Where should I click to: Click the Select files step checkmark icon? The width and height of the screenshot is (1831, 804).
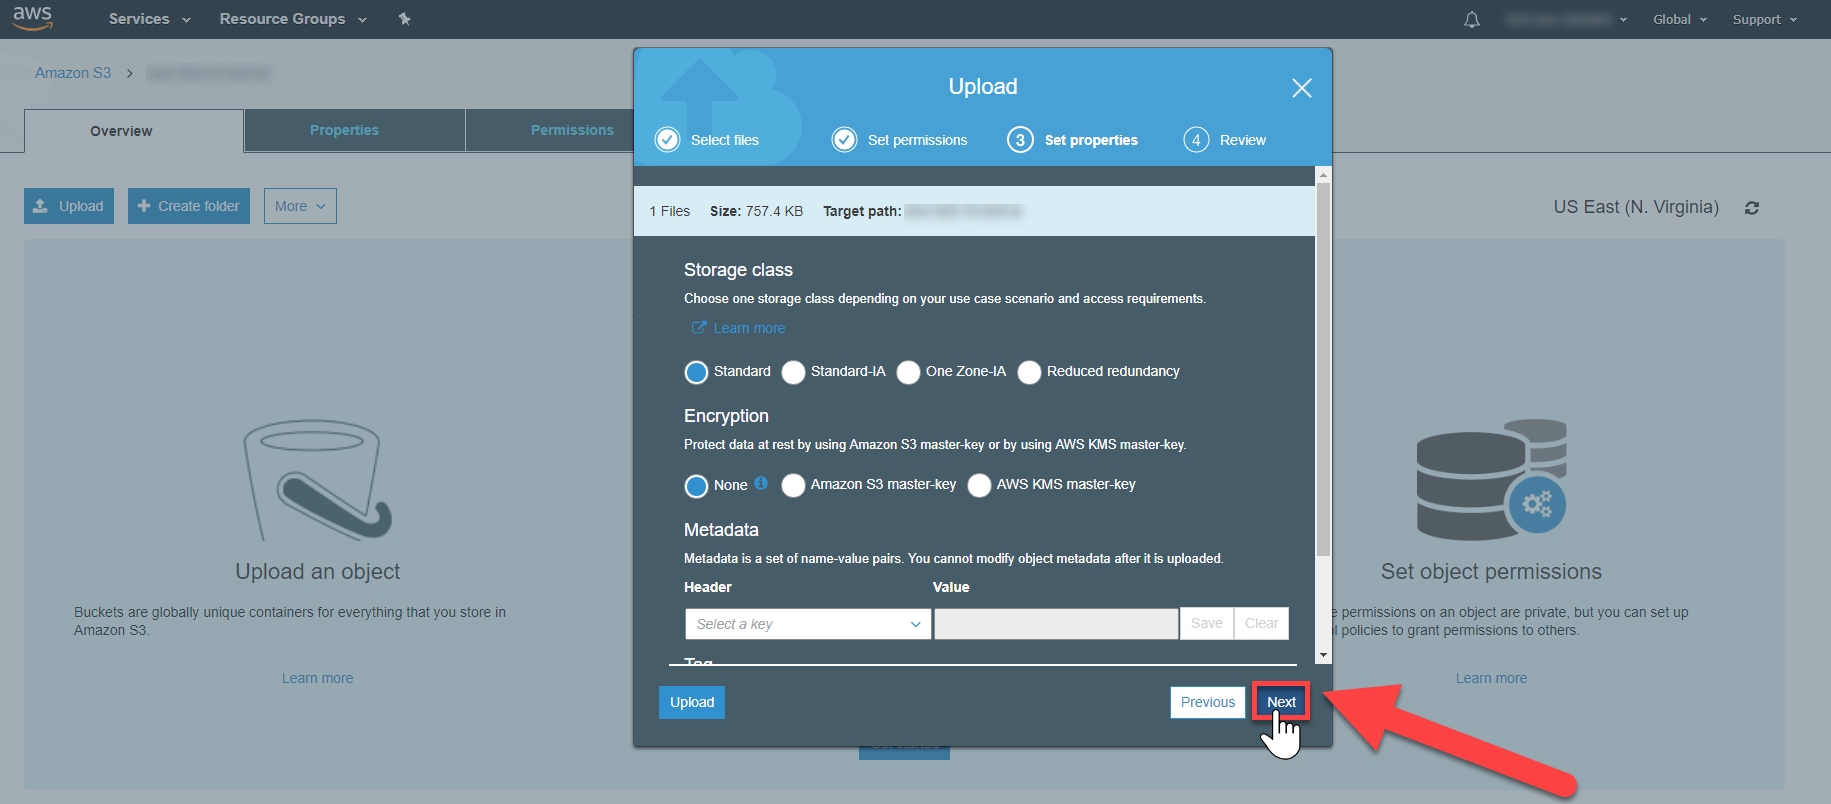(667, 140)
